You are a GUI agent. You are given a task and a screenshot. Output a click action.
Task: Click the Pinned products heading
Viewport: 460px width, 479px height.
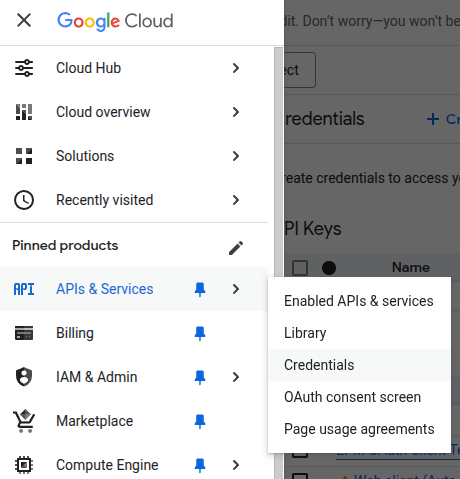tap(65, 246)
